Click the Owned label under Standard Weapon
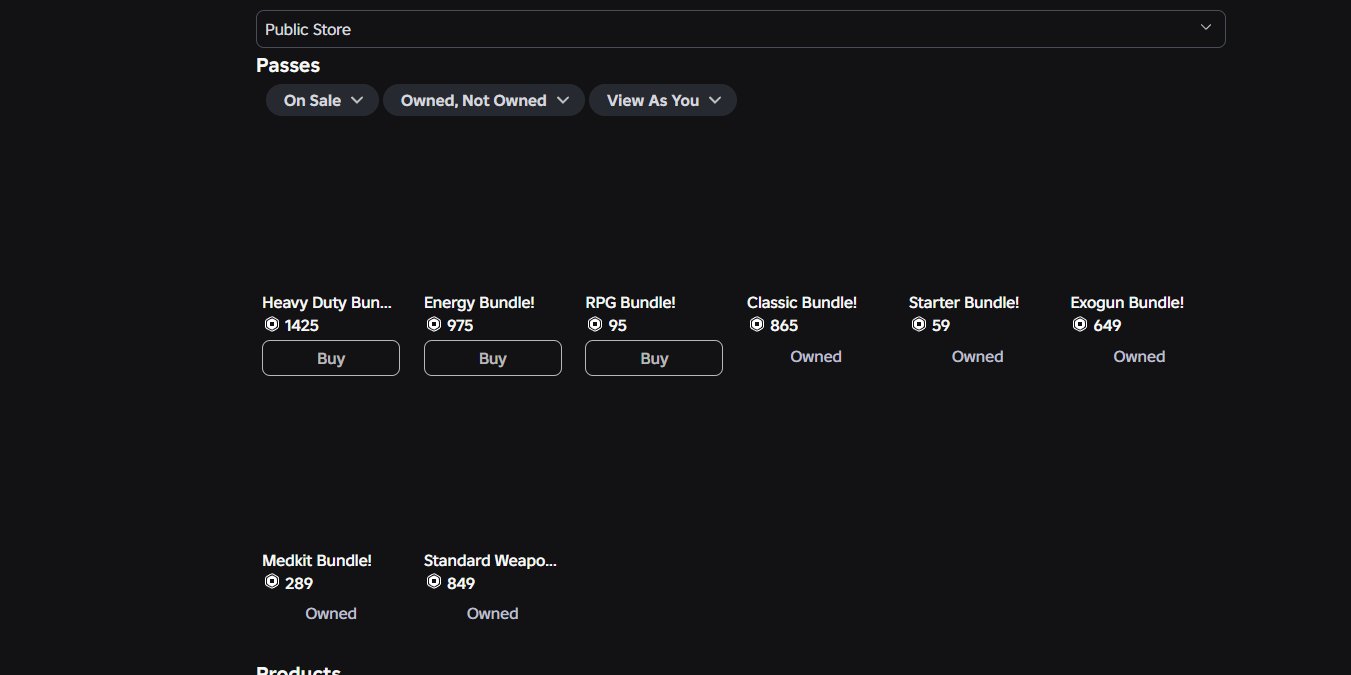The image size is (1351, 675). pos(493,613)
